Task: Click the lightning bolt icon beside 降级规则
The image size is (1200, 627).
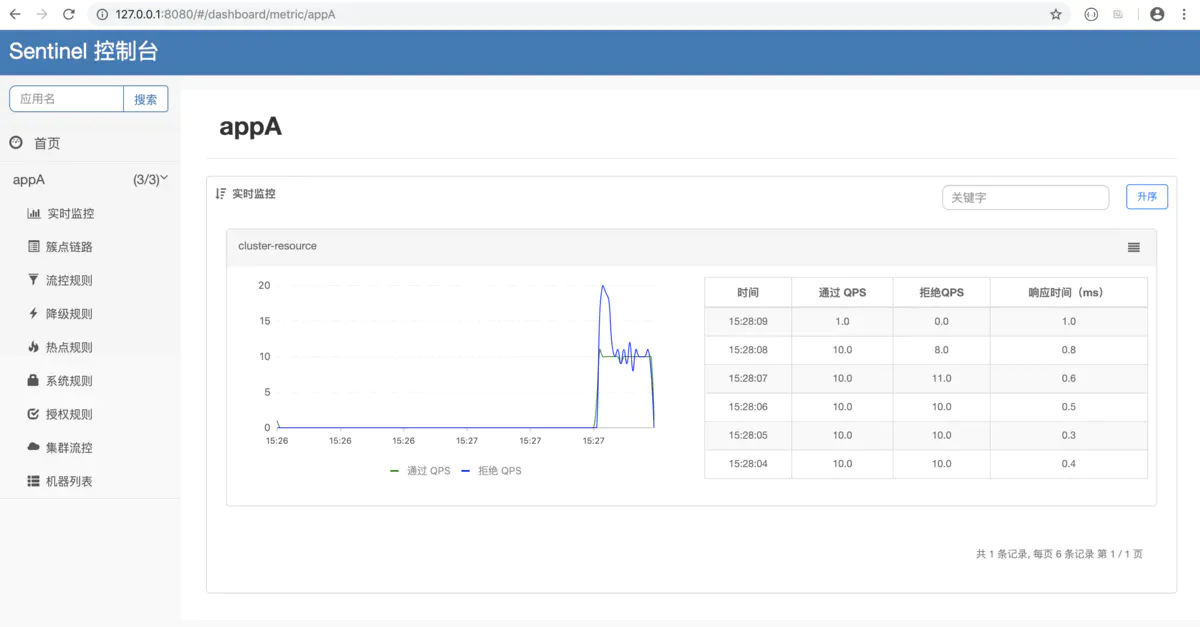Action: (x=34, y=313)
